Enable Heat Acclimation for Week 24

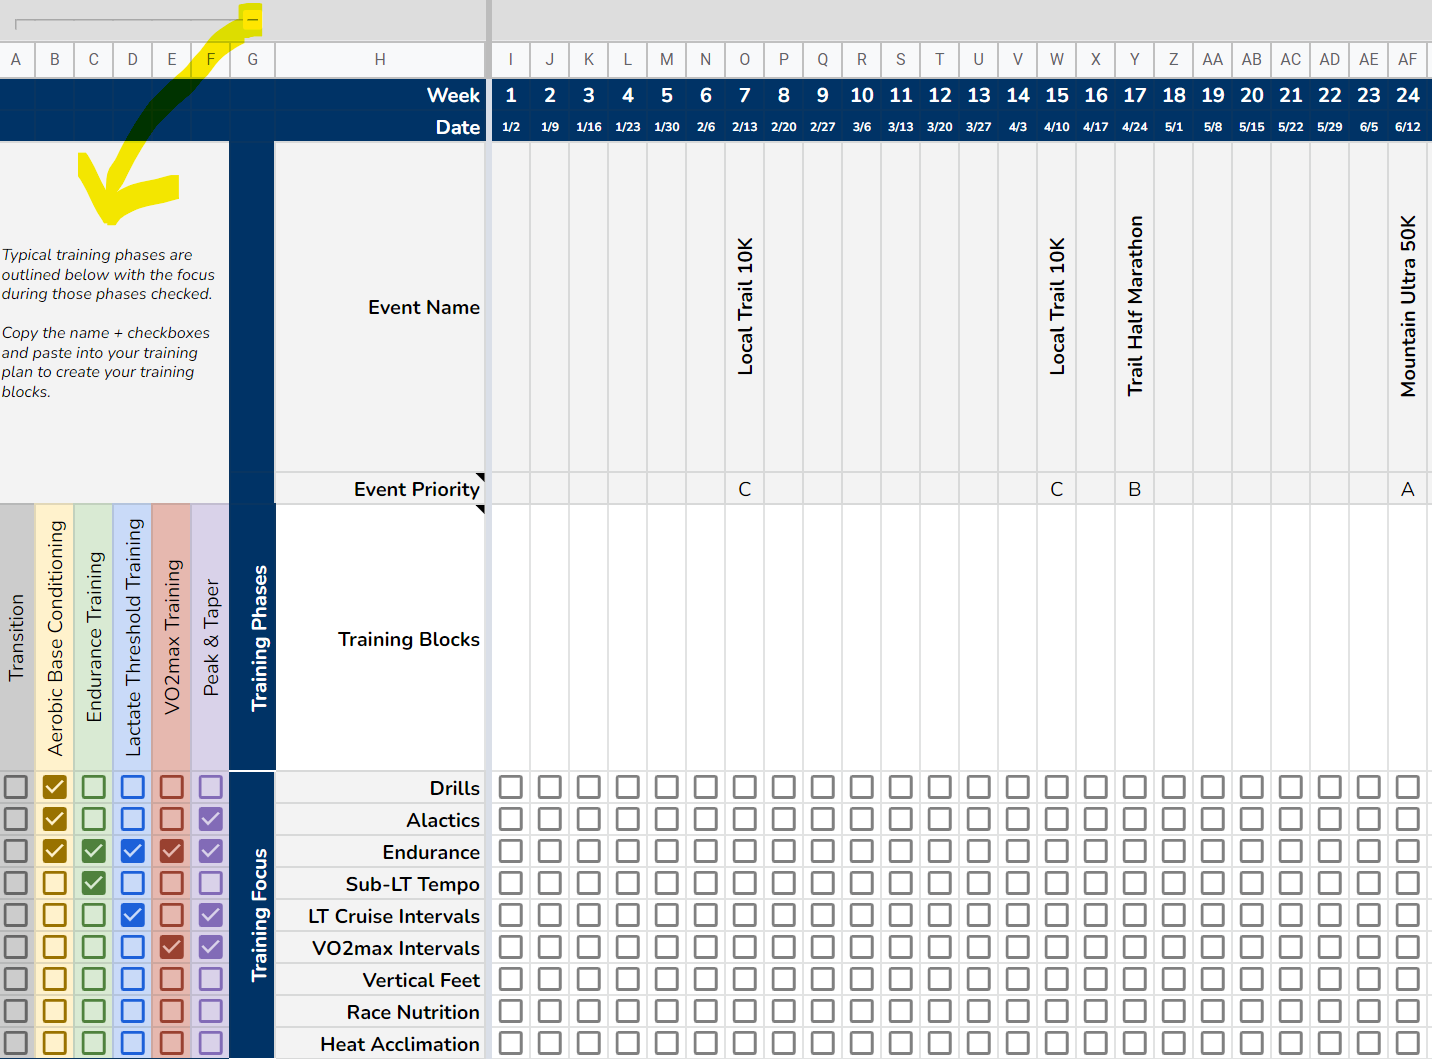click(x=1407, y=1043)
